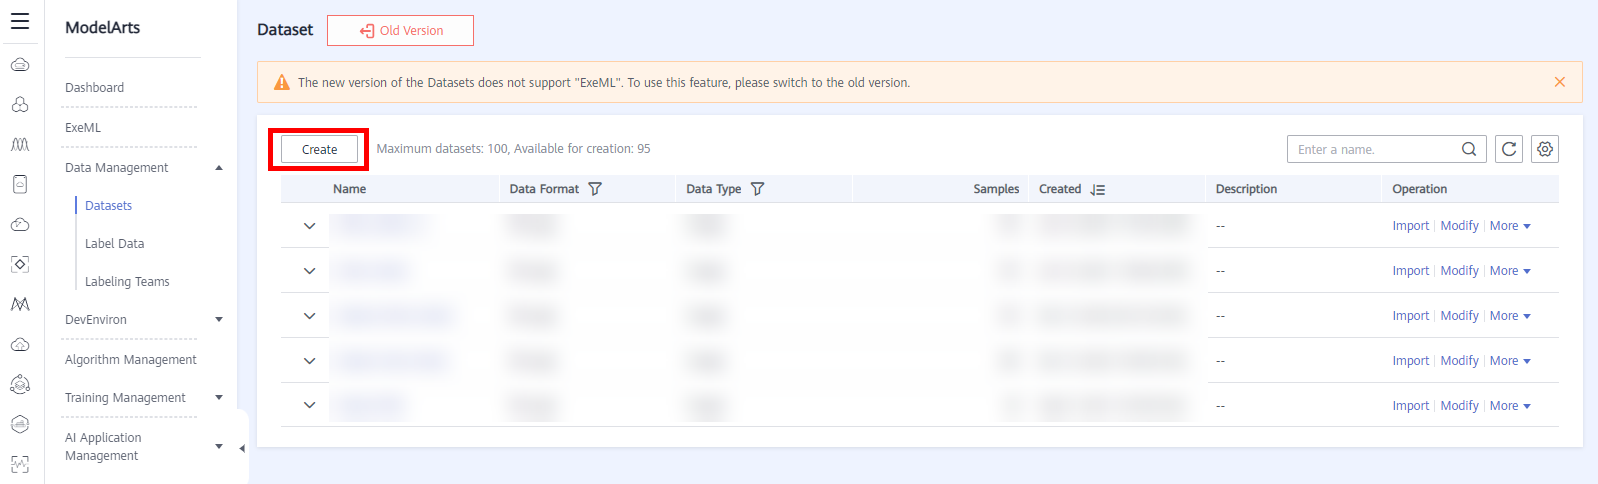Sort by Created column icon

(x=1098, y=189)
